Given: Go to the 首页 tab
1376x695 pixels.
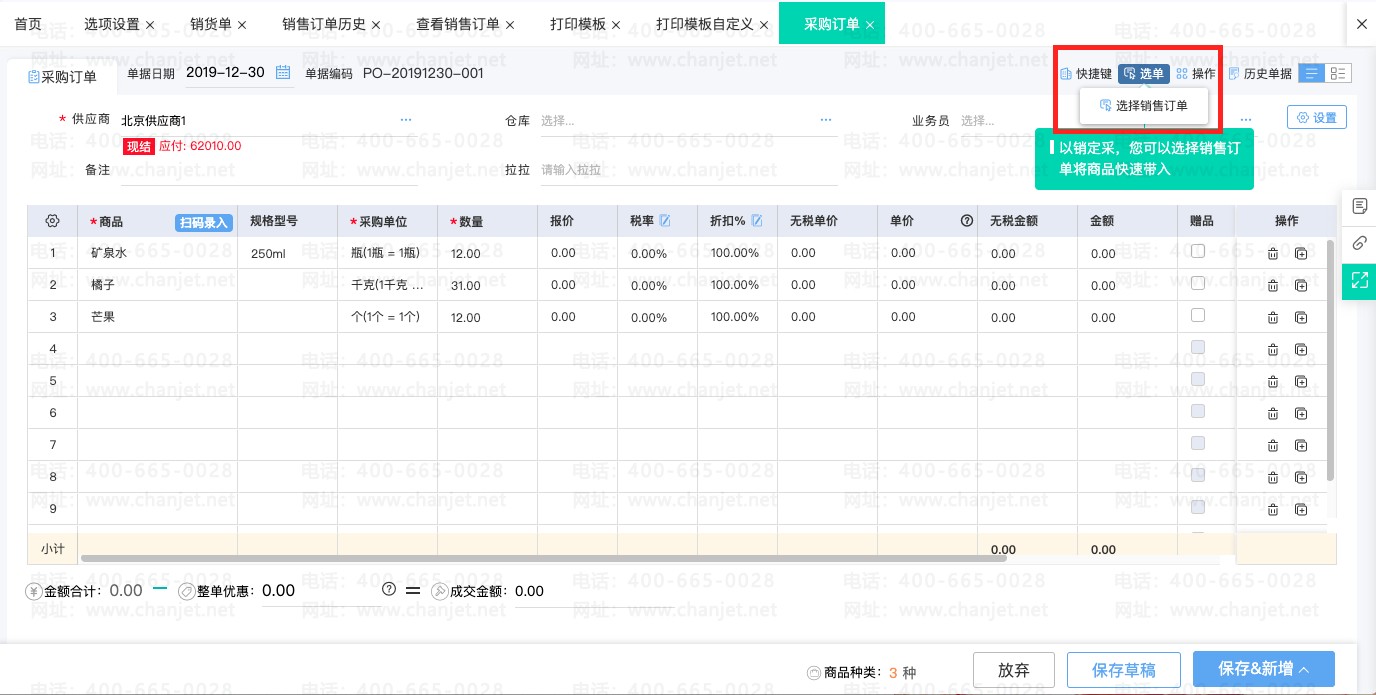Looking at the screenshot, I should (28, 23).
